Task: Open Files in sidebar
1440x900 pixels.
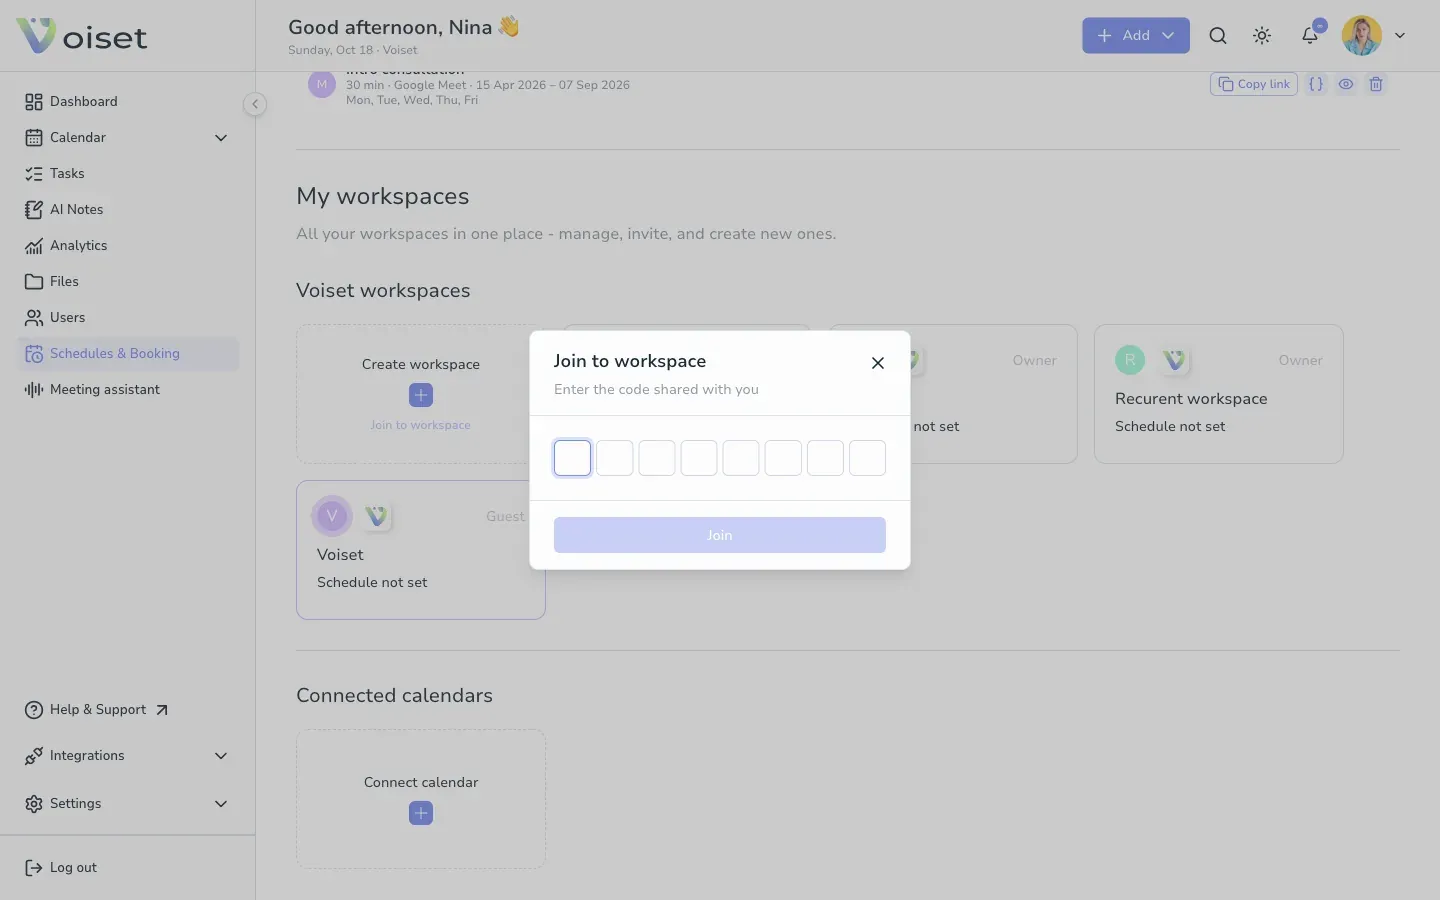Action: click(128, 282)
